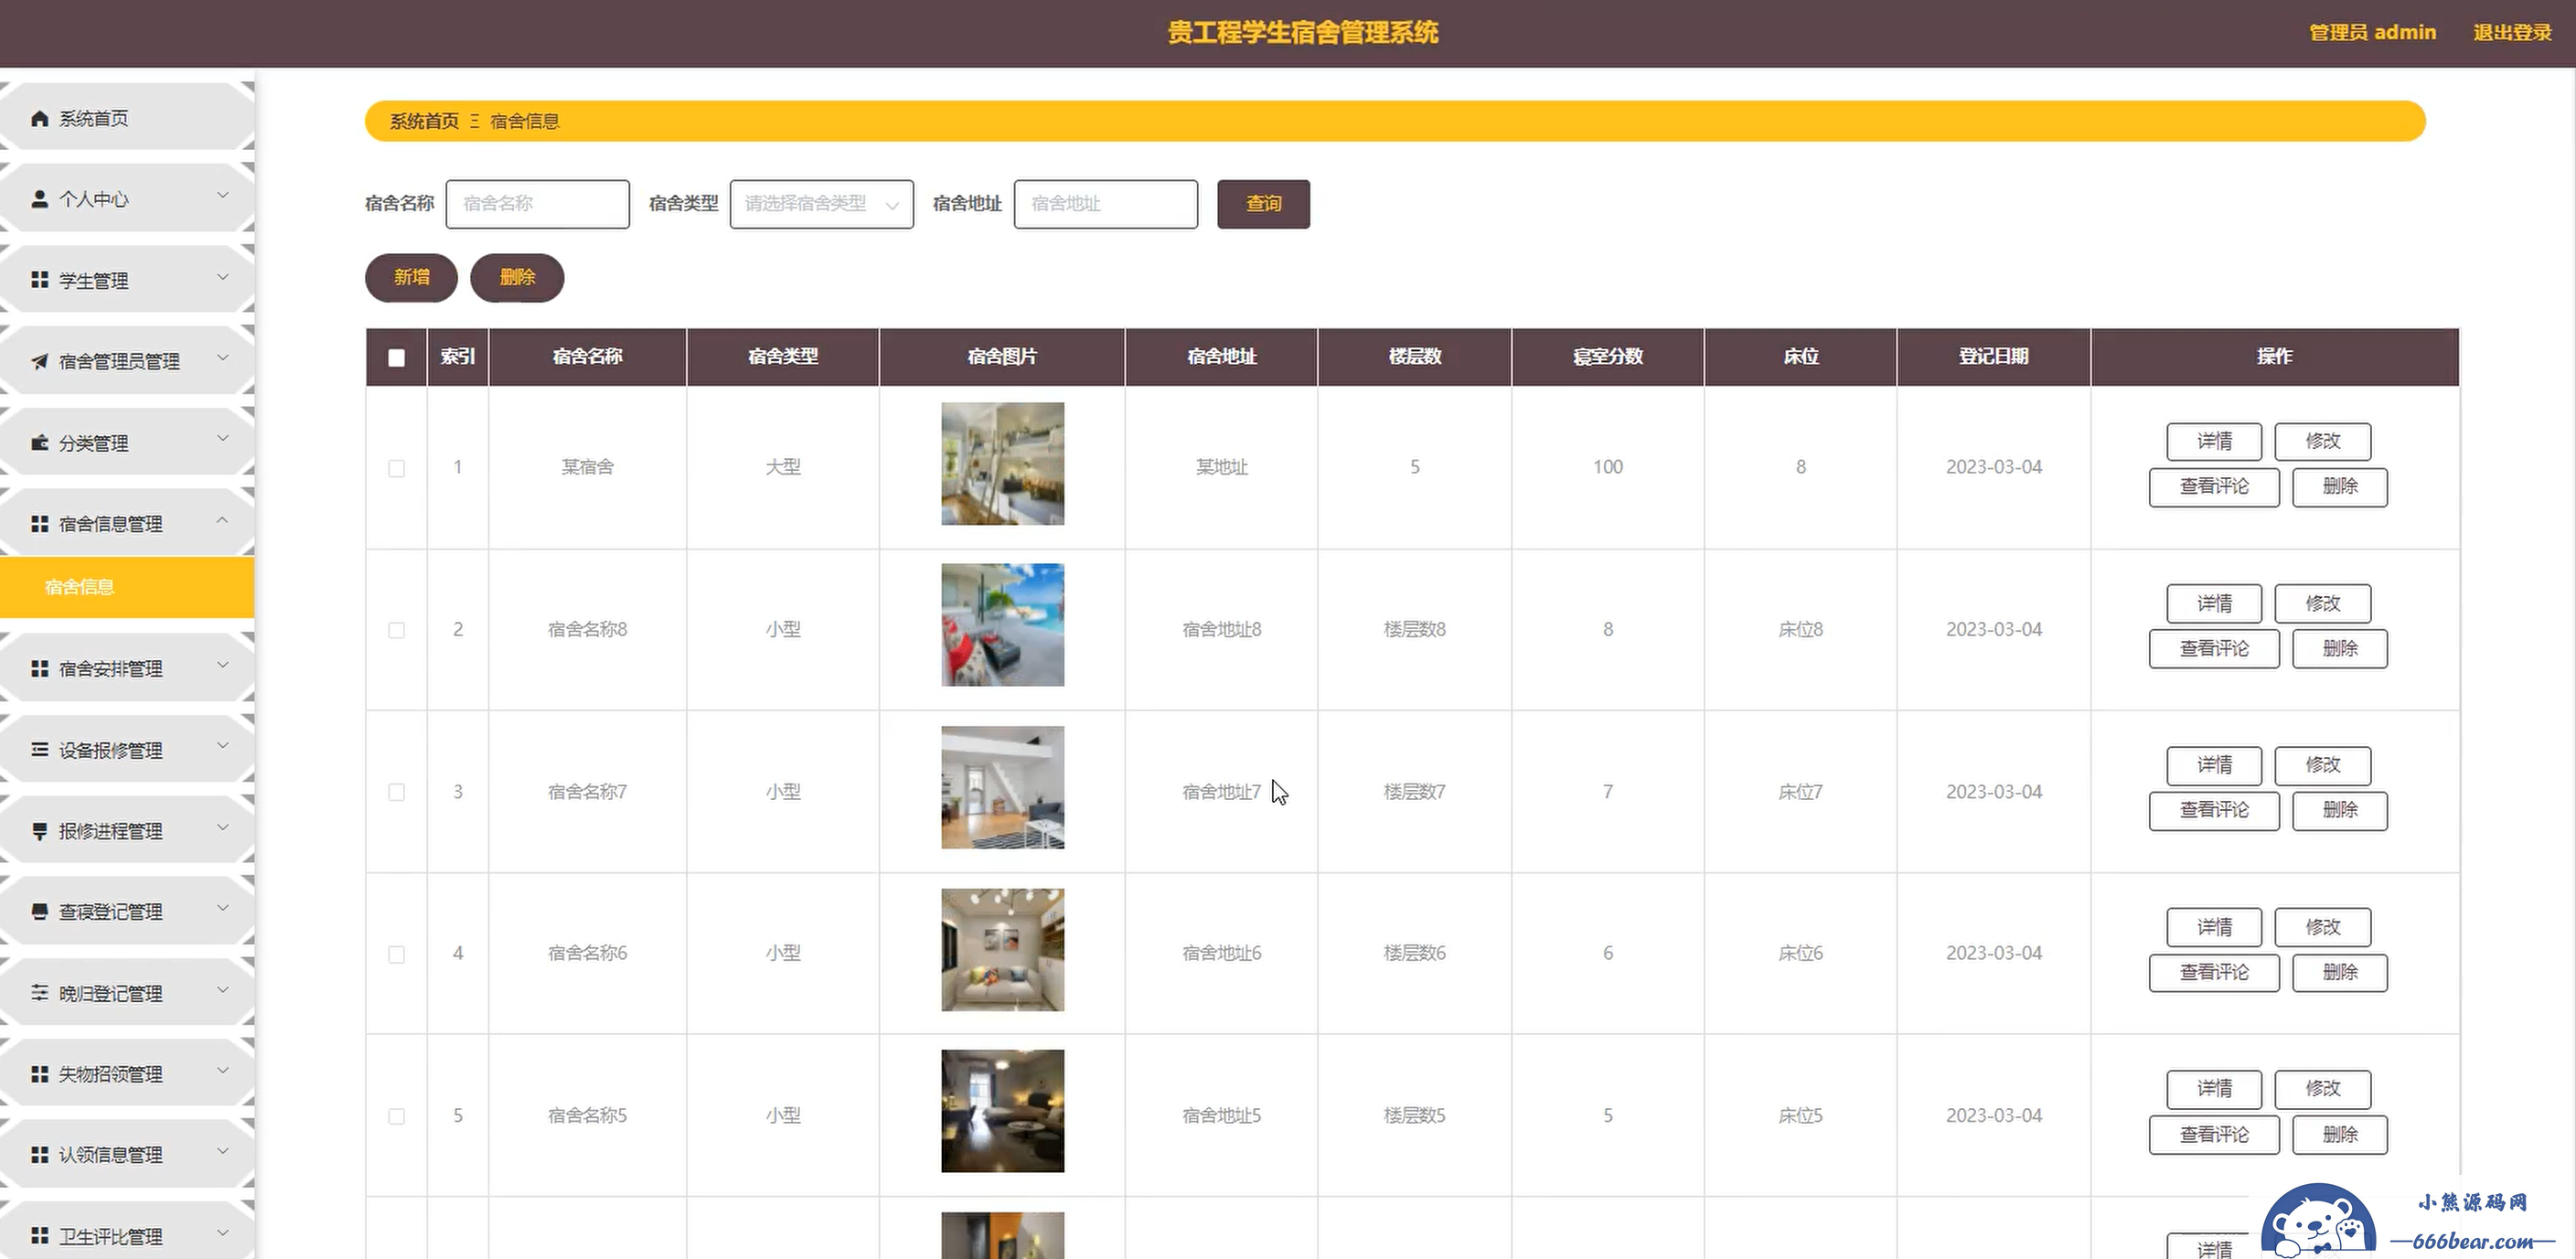Click the grid icon beside 宿舍安排管理

[x=40, y=668]
